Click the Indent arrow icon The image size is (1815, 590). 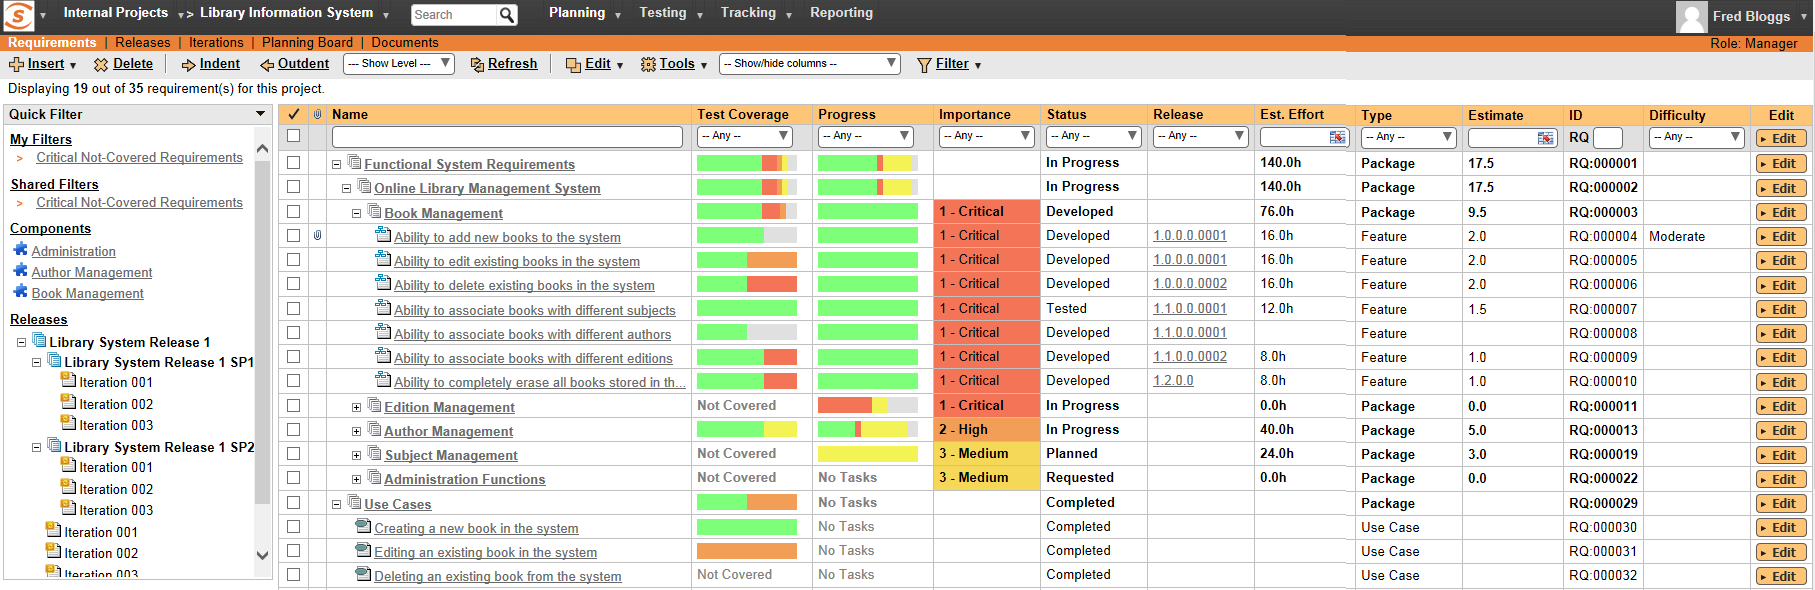pos(188,65)
